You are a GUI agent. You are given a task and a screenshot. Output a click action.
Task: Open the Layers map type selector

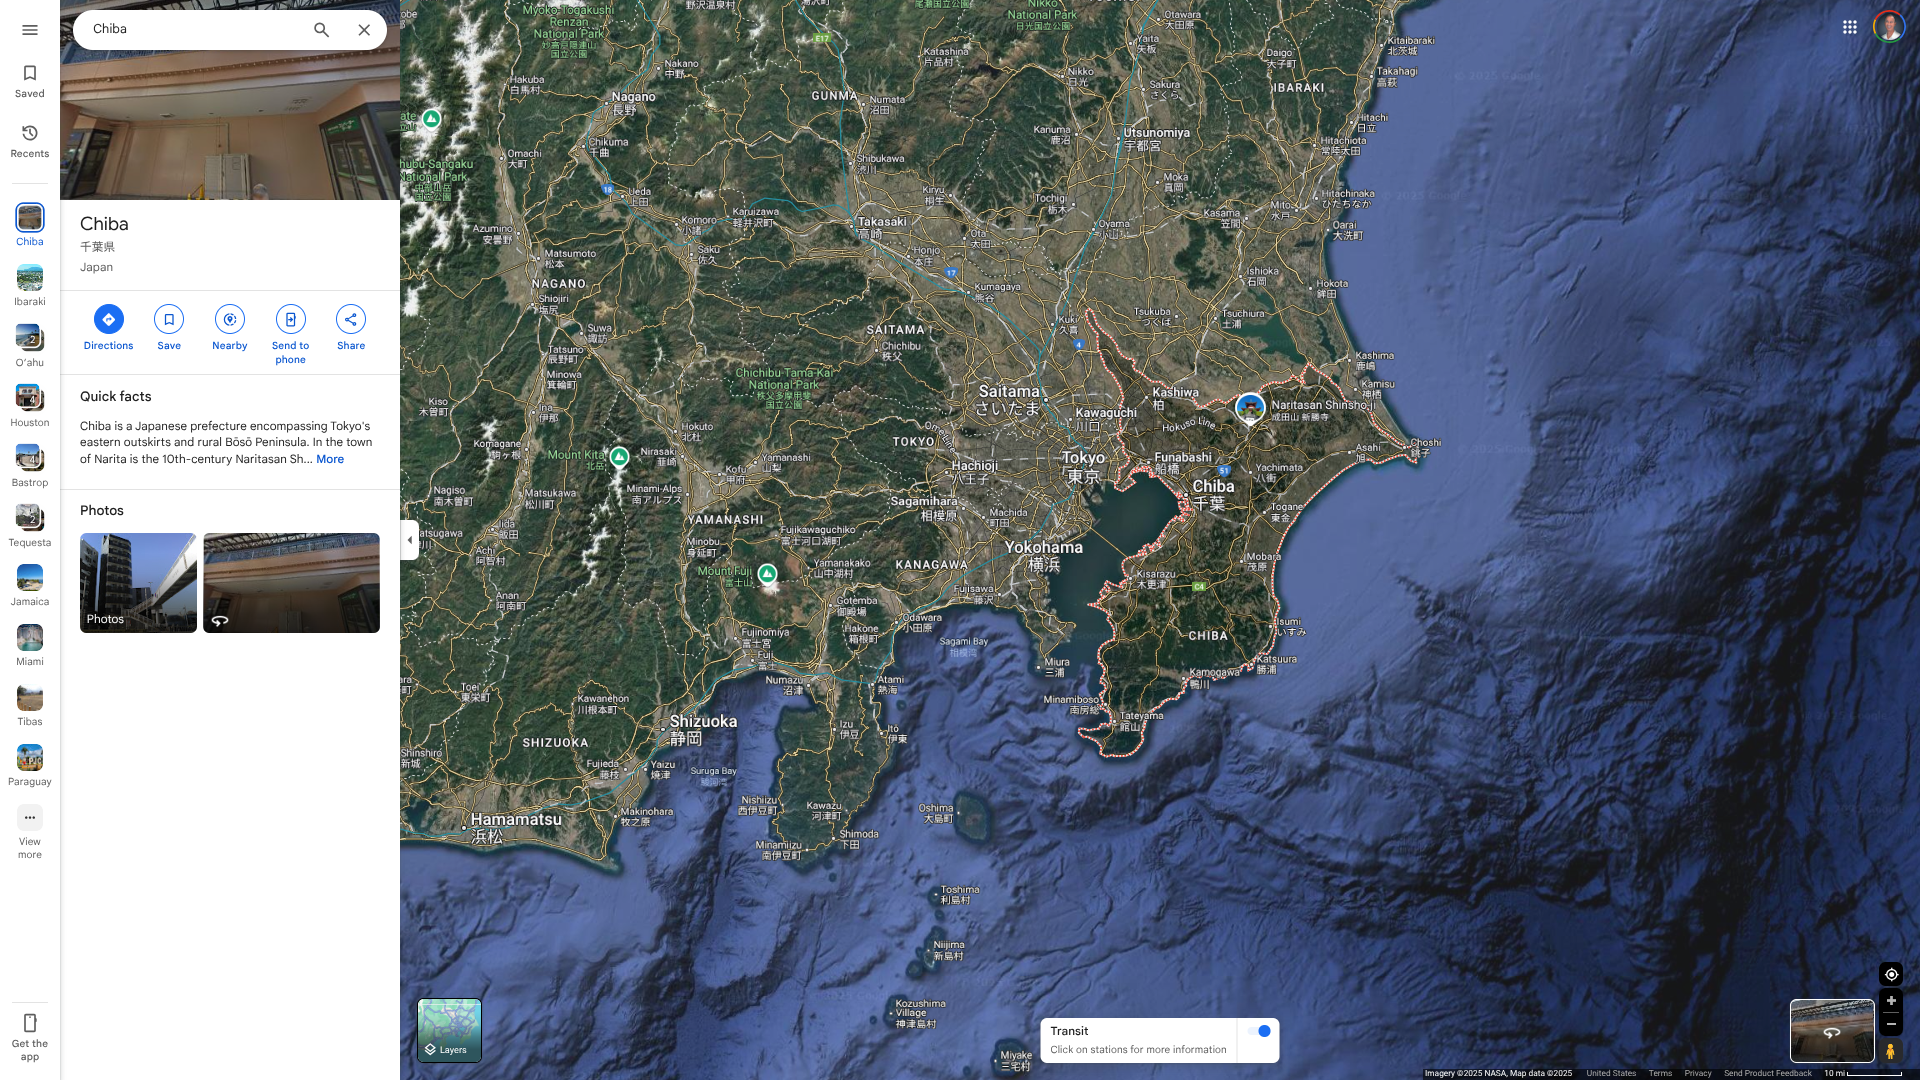click(x=449, y=1030)
